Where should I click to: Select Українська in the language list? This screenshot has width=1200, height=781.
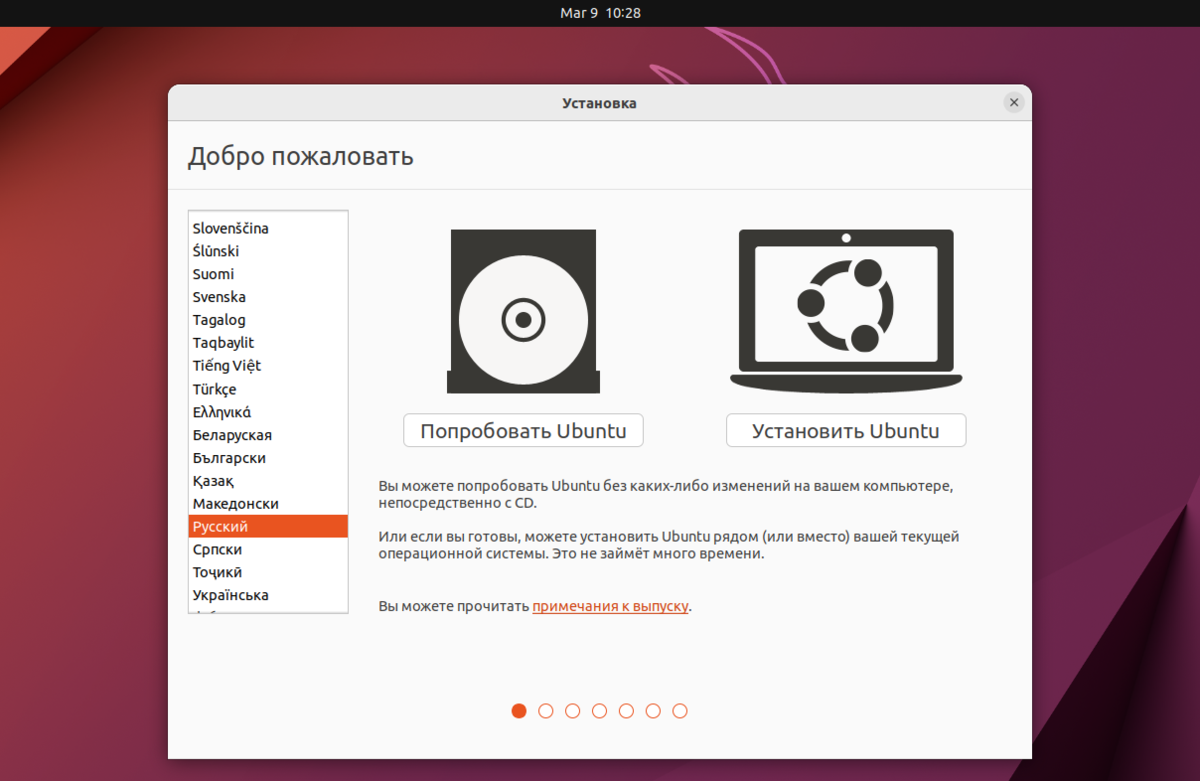click(x=268, y=596)
